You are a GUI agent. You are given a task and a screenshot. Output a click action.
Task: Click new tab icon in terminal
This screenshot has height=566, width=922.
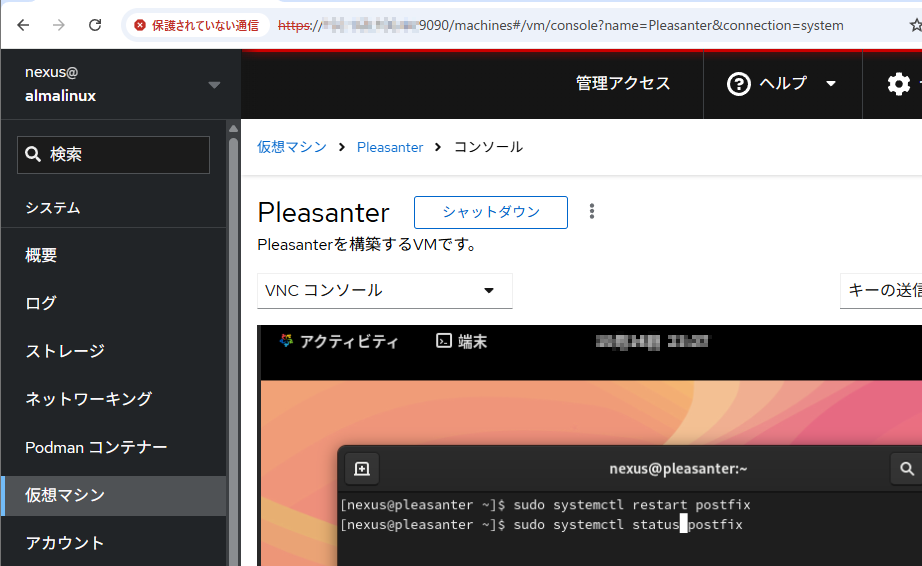coord(362,468)
